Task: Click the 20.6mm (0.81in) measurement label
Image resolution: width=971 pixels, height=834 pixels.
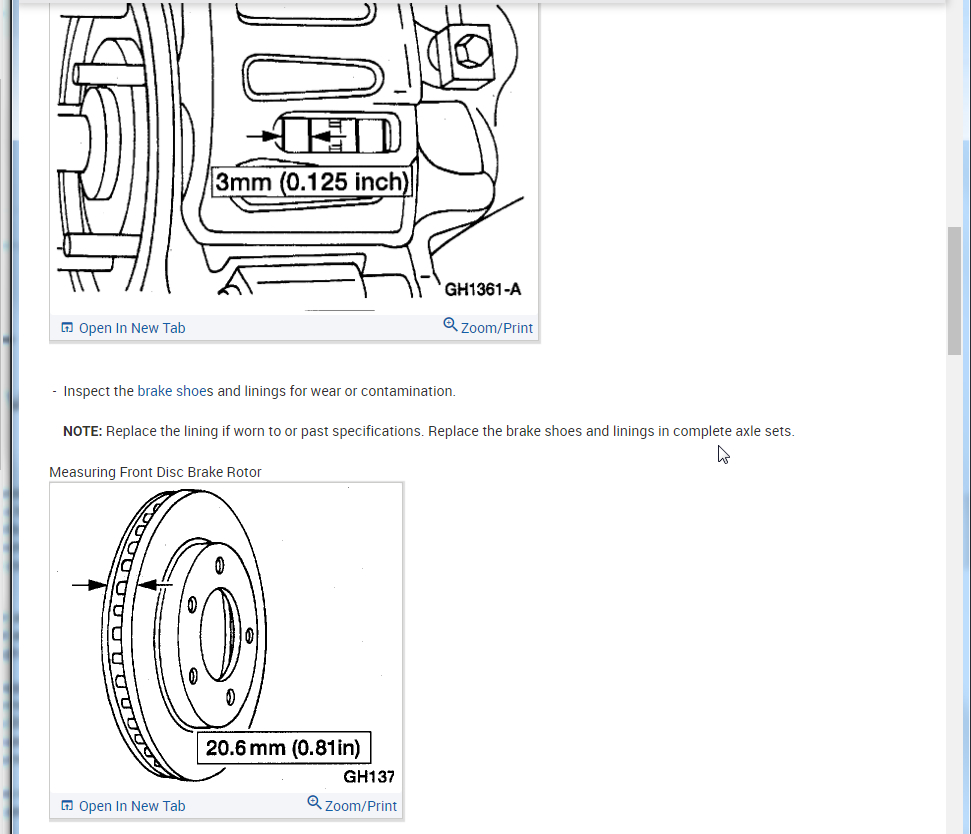Action: coord(283,747)
